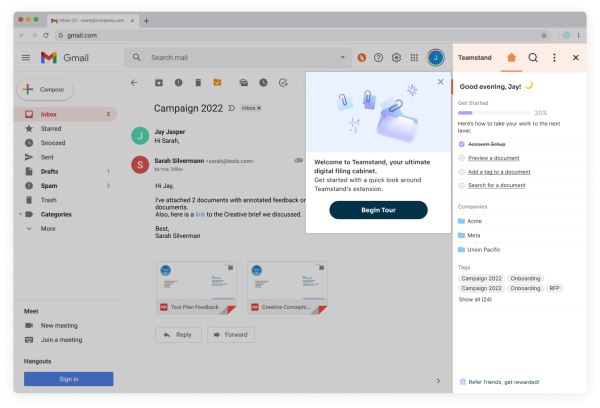The image size is (600, 408).
Task: Report spam icon in toolbar
Action: point(178,82)
